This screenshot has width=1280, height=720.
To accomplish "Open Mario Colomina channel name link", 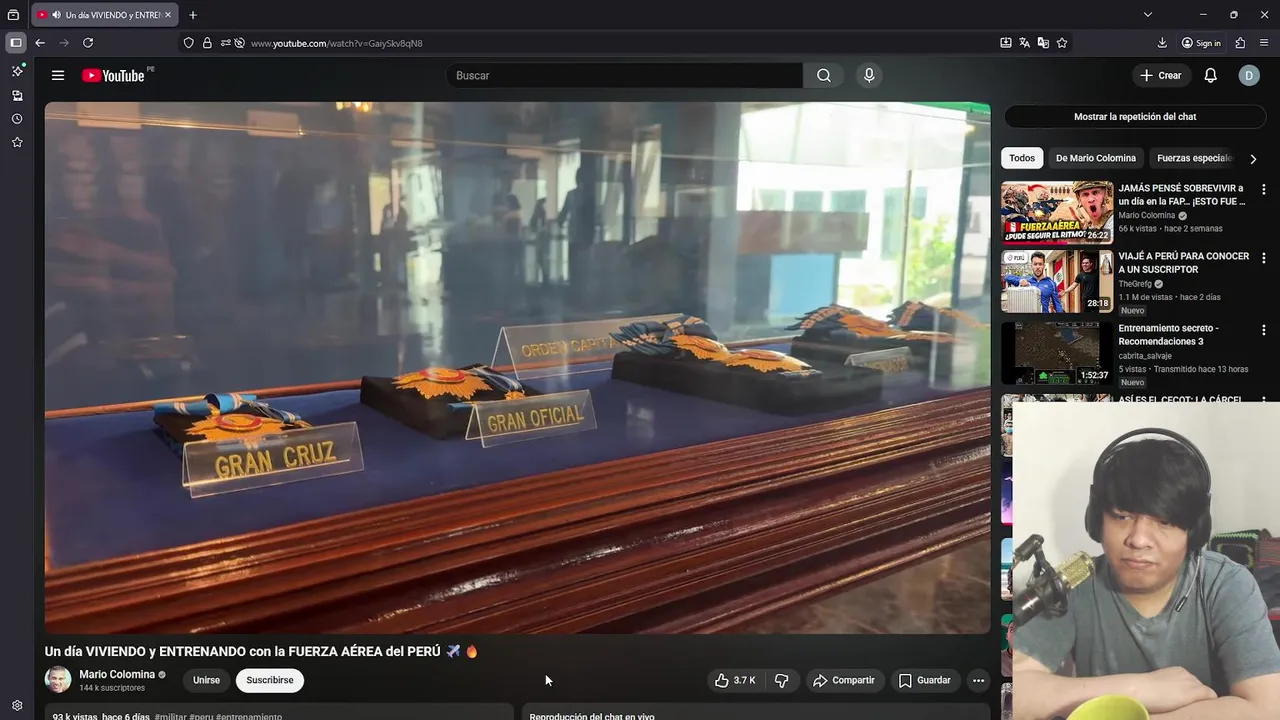I will (x=117, y=674).
